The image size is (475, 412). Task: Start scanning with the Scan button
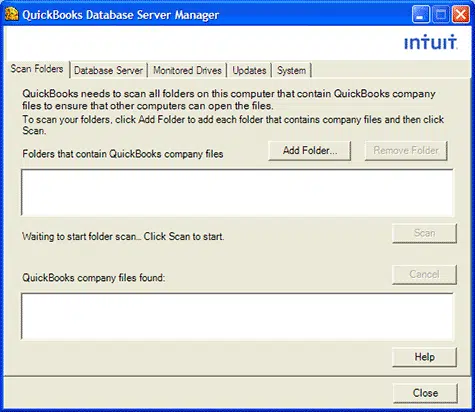pos(424,233)
